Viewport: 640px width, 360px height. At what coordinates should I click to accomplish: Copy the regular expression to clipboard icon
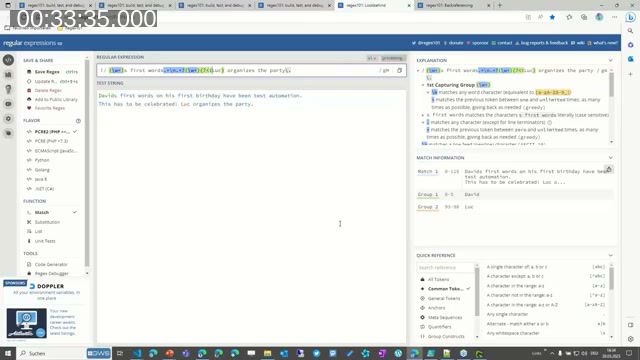coord(399,70)
